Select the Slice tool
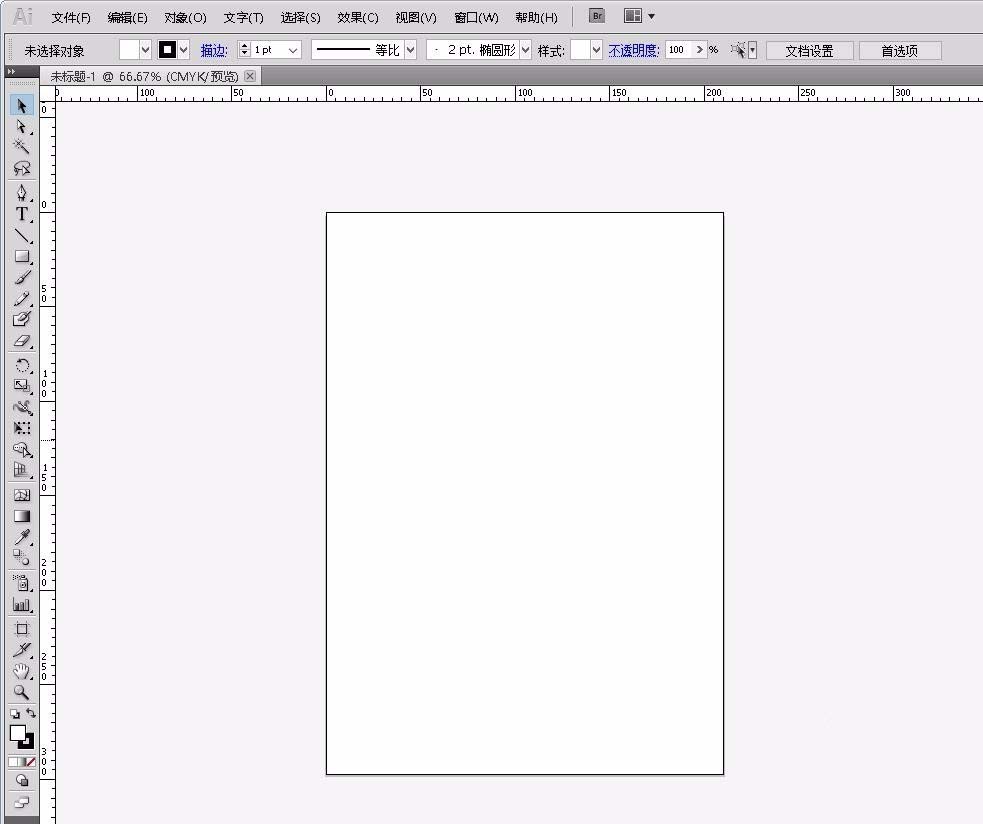983x824 pixels. (x=22, y=650)
